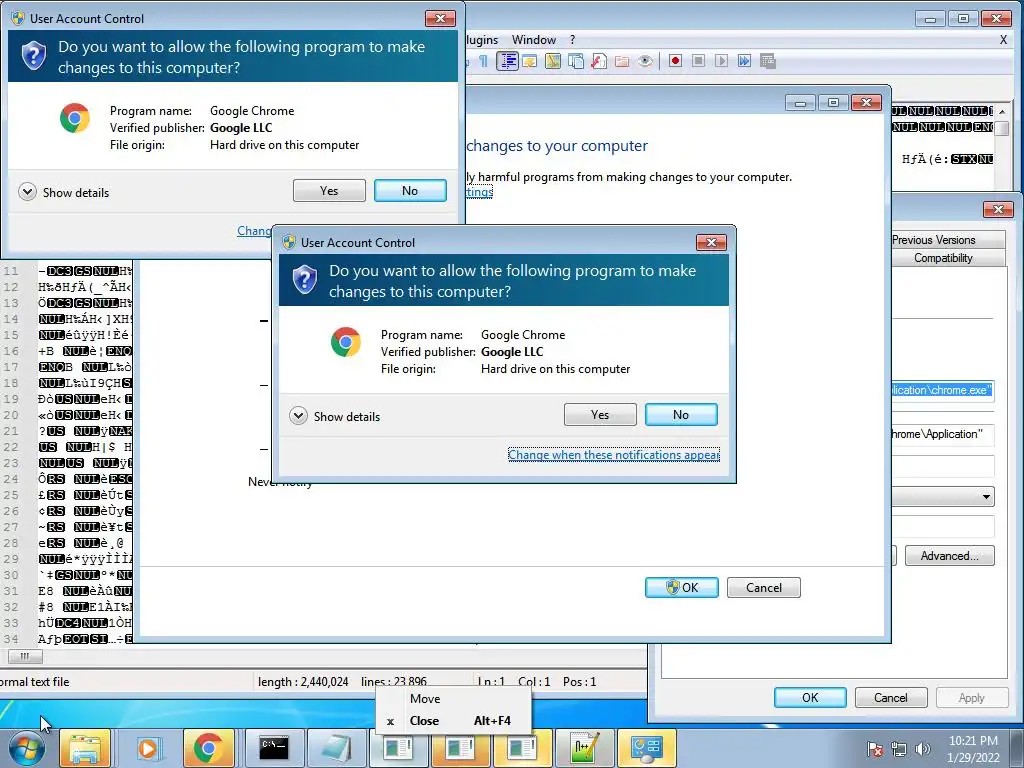
Task: Click the Target field ending chrome.exe
Action: click(943, 391)
